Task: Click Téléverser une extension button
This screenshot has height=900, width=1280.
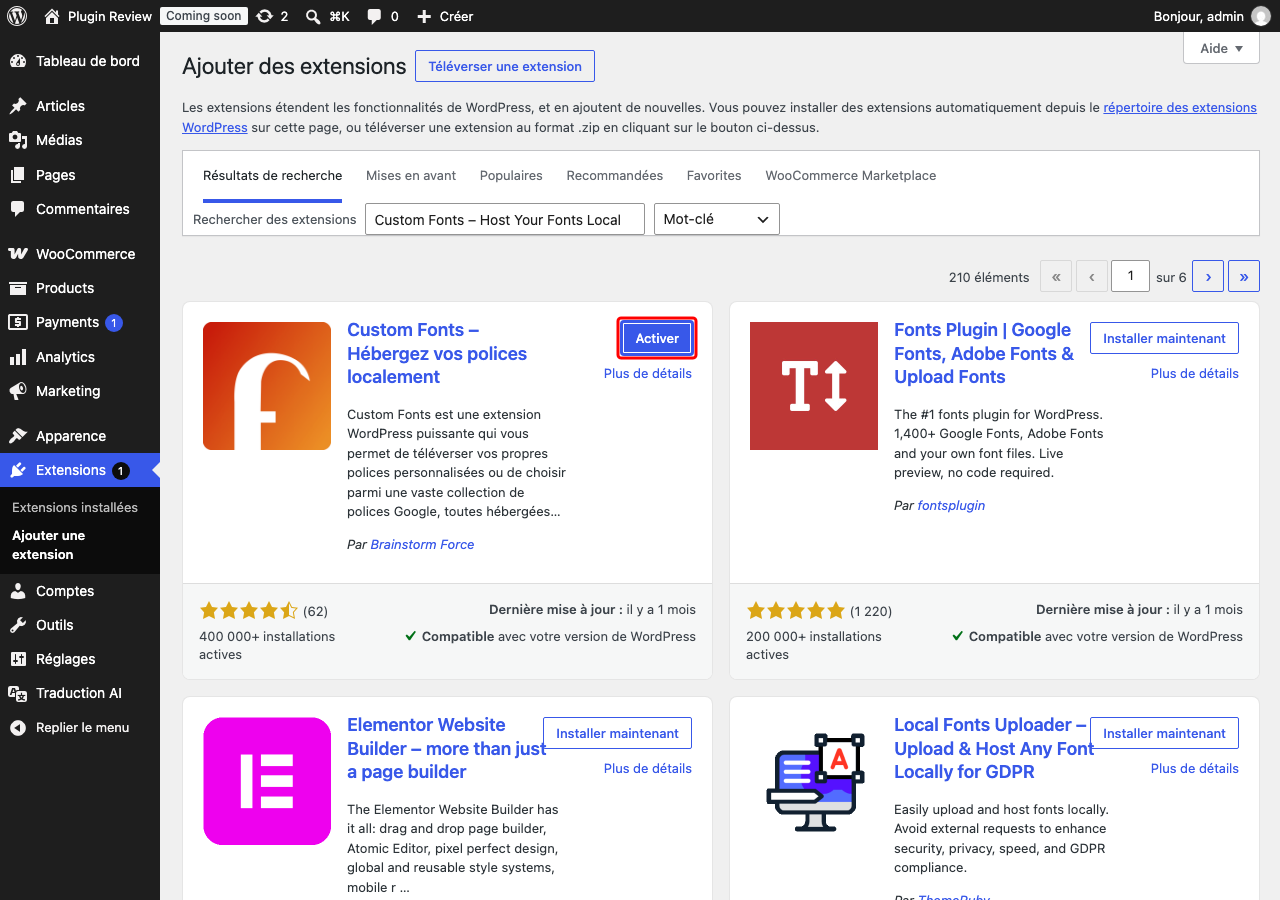Action: point(505,66)
